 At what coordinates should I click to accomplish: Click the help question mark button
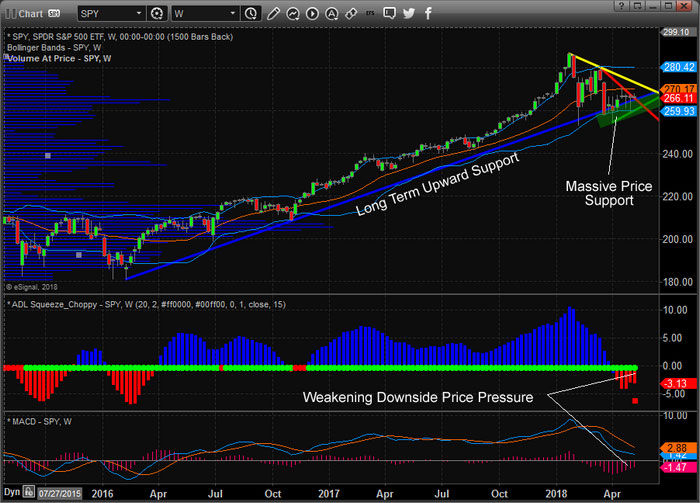click(621, 6)
